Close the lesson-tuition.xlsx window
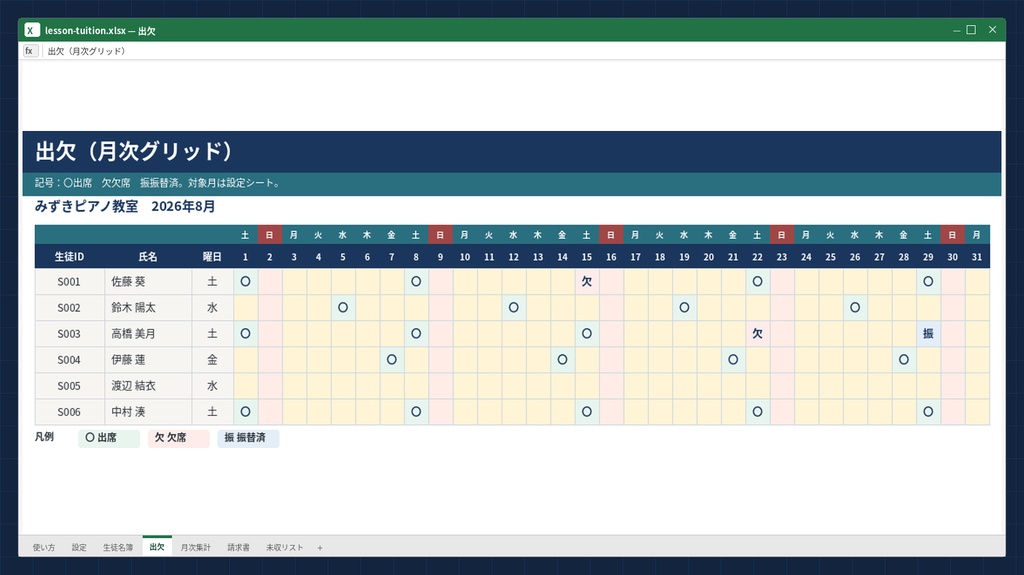Screen dimensions: 1024x575 tap(992, 30)
